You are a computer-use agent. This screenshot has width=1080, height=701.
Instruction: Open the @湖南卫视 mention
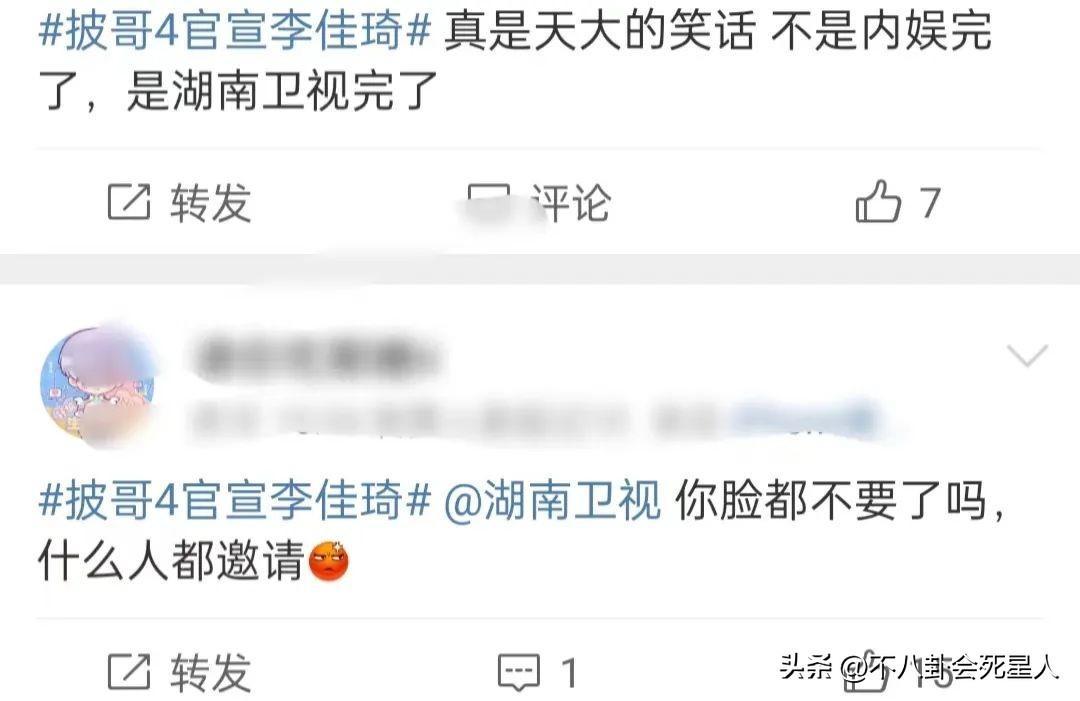pos(552,500)
